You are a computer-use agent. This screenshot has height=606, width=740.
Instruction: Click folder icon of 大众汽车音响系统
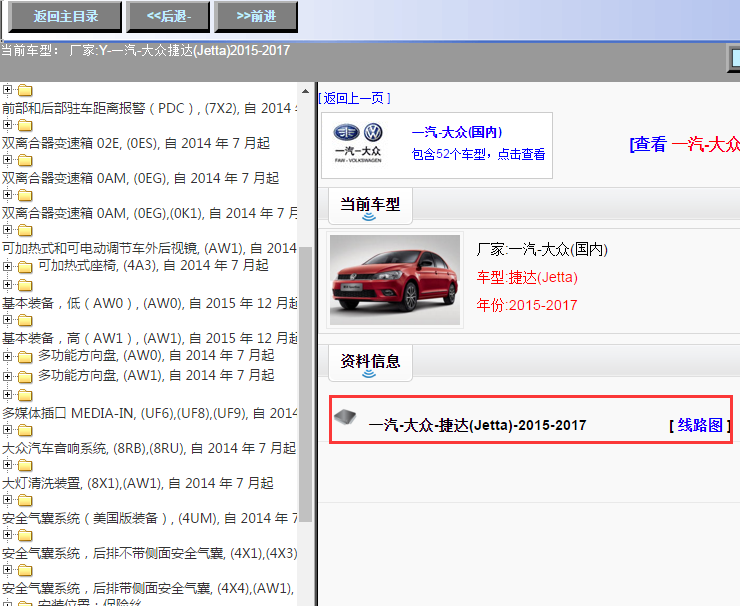tap(25, 430)
